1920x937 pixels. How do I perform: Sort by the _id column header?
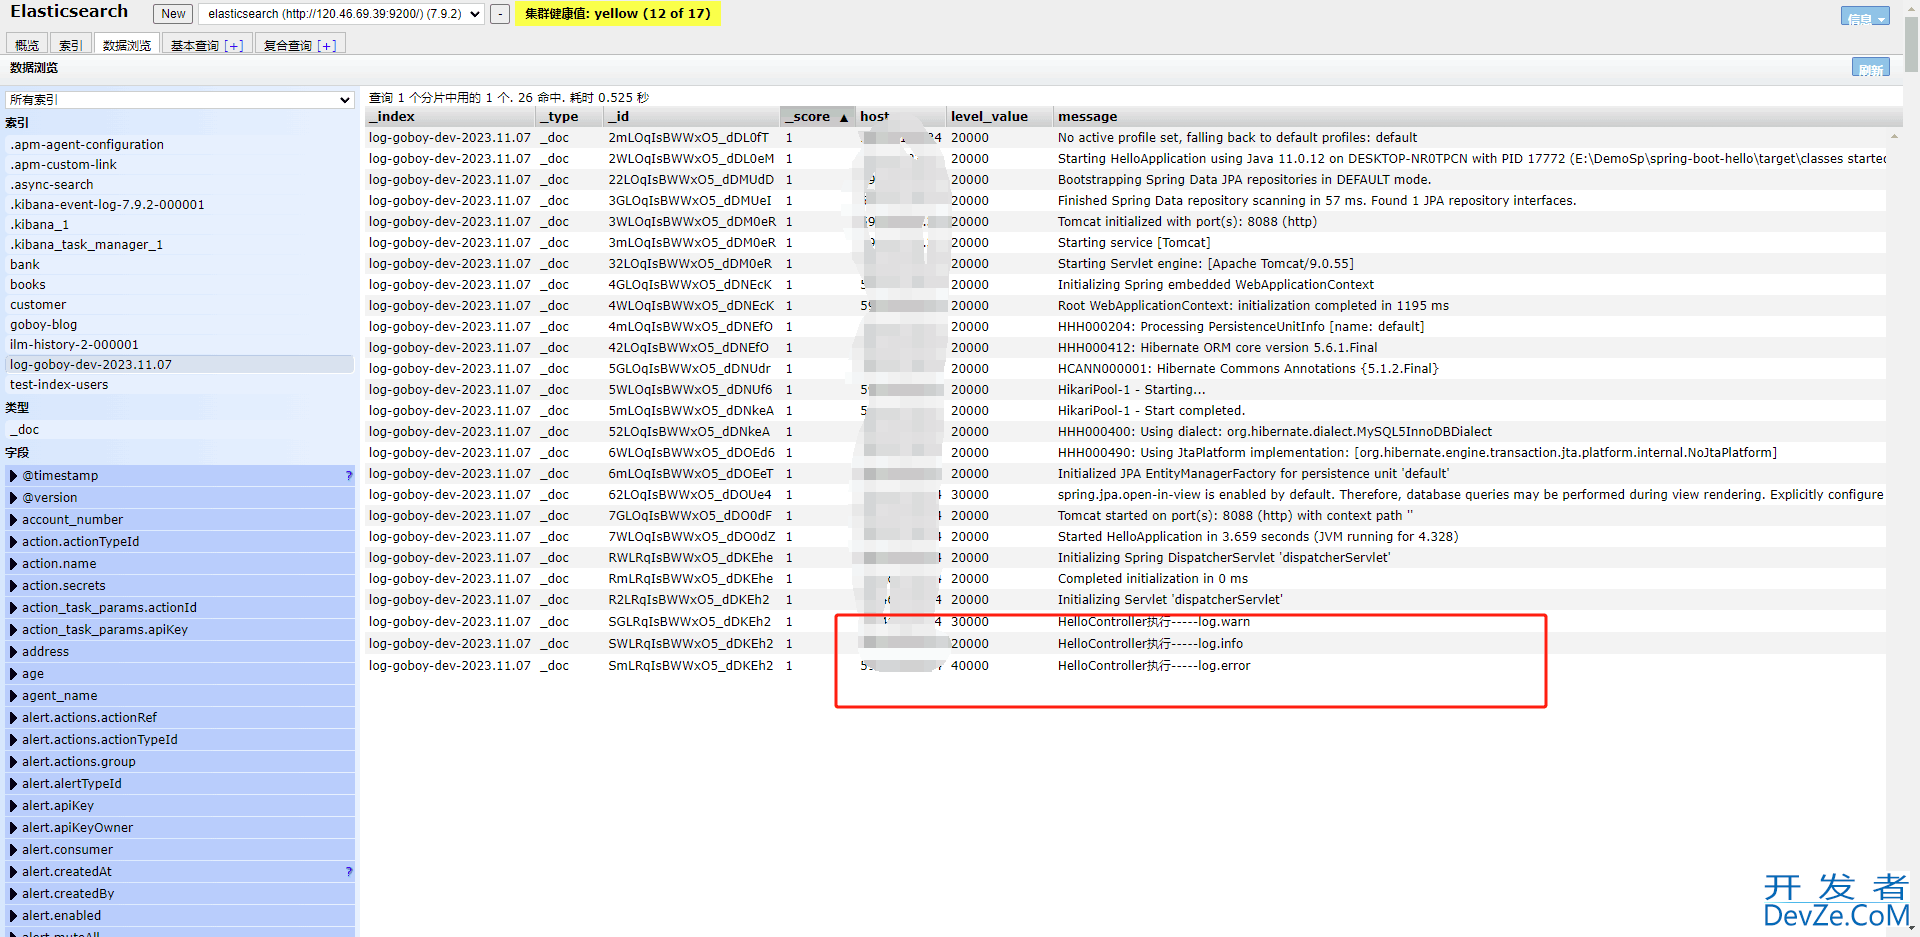pyautogui.click(x=692, y=117)
